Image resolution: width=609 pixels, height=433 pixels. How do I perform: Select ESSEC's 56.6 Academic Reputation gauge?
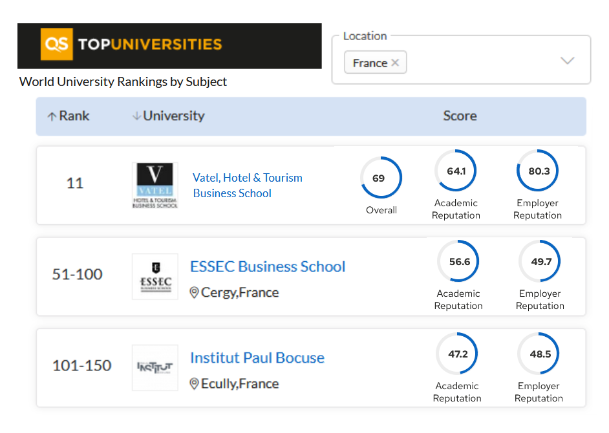[458, 261]
